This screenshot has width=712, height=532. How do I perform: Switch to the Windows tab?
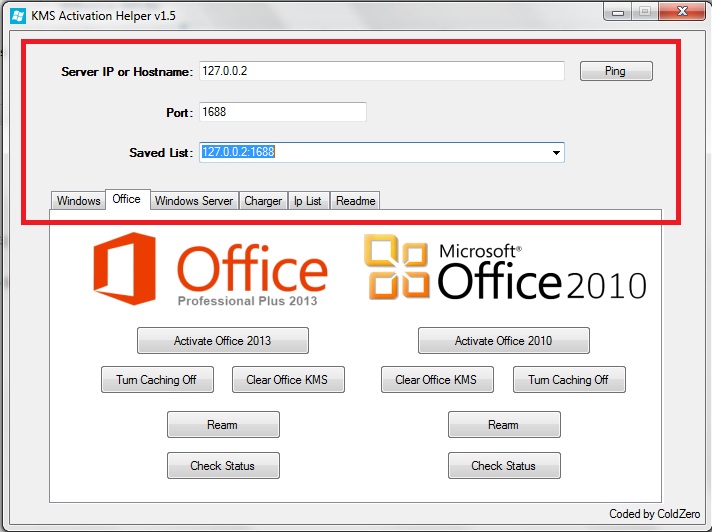(x=79, y=201)
